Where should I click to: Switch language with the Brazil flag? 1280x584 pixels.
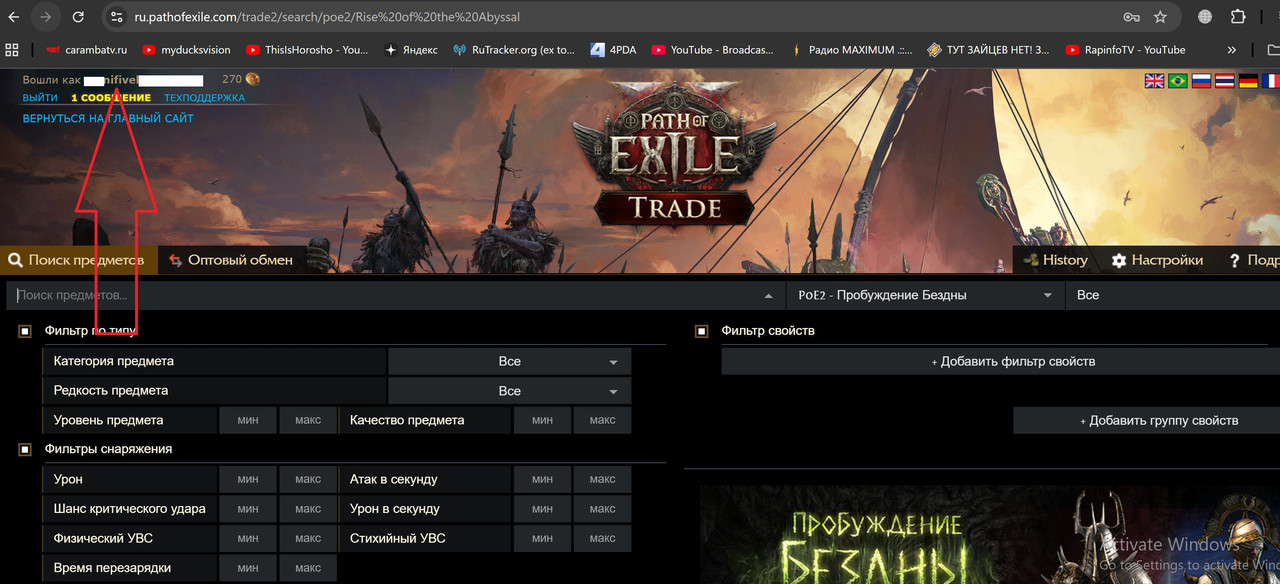coord(1178,81)
